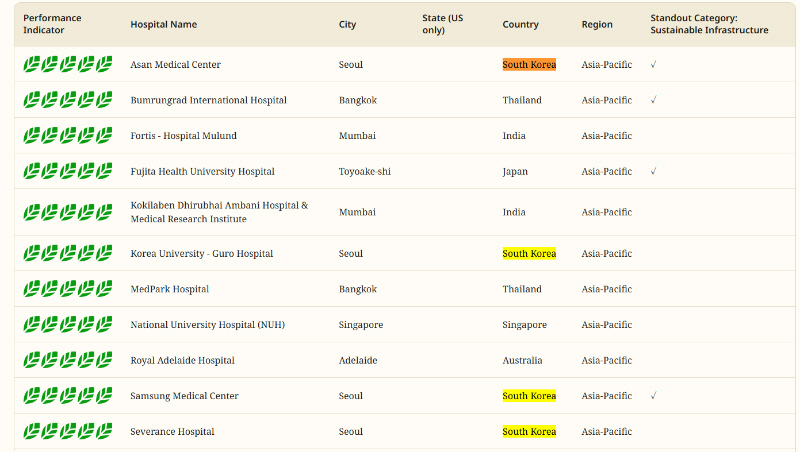
Task: Select Samsung Medical Center name
Action: pyautogui.click(x=184, y=396)
